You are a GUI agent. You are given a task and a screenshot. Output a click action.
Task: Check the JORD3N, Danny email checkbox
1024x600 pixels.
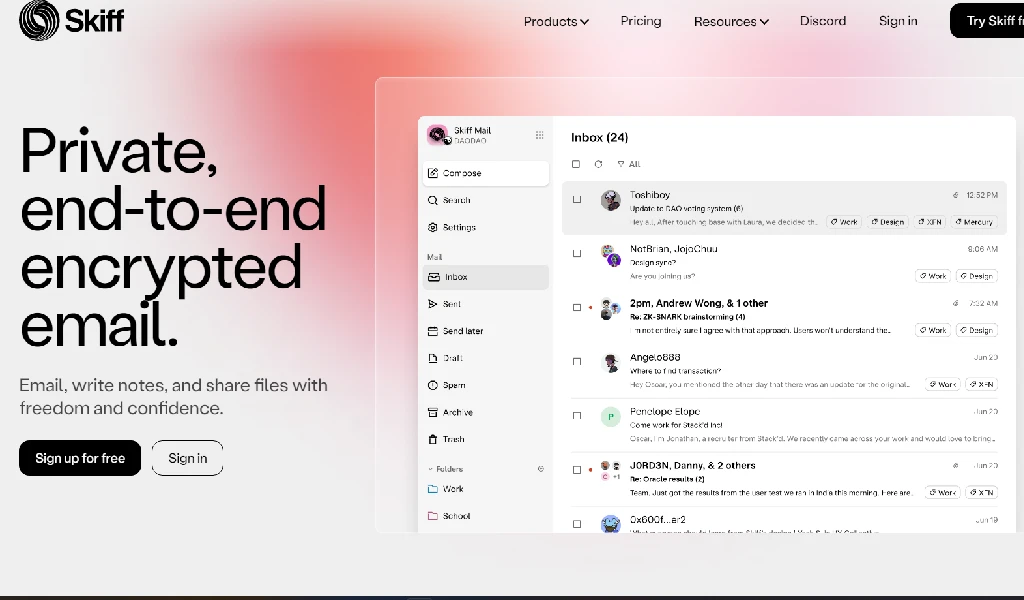(x=577, y=470)
